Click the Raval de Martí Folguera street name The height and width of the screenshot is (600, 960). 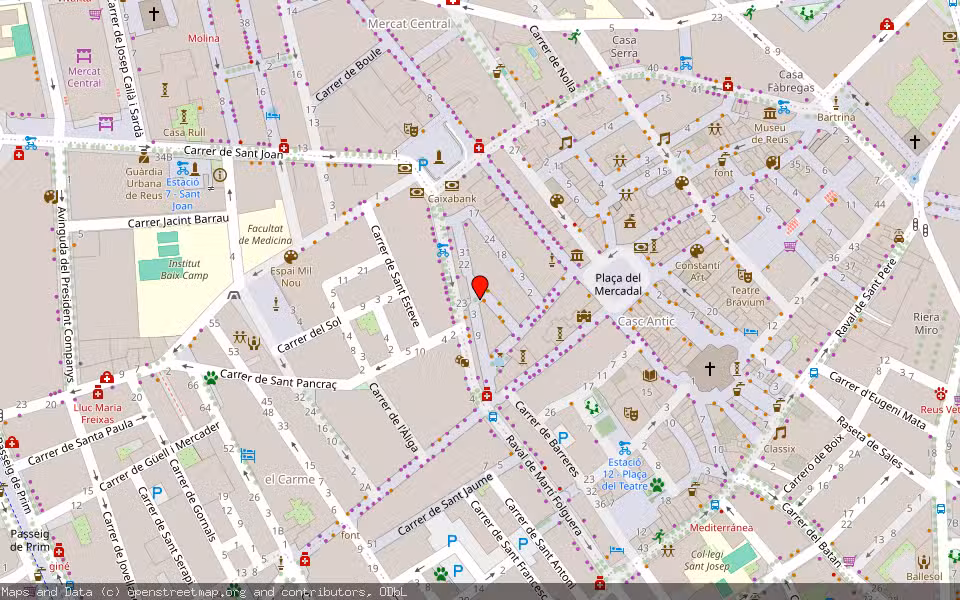pyautogui.click(x=542, y=486)
